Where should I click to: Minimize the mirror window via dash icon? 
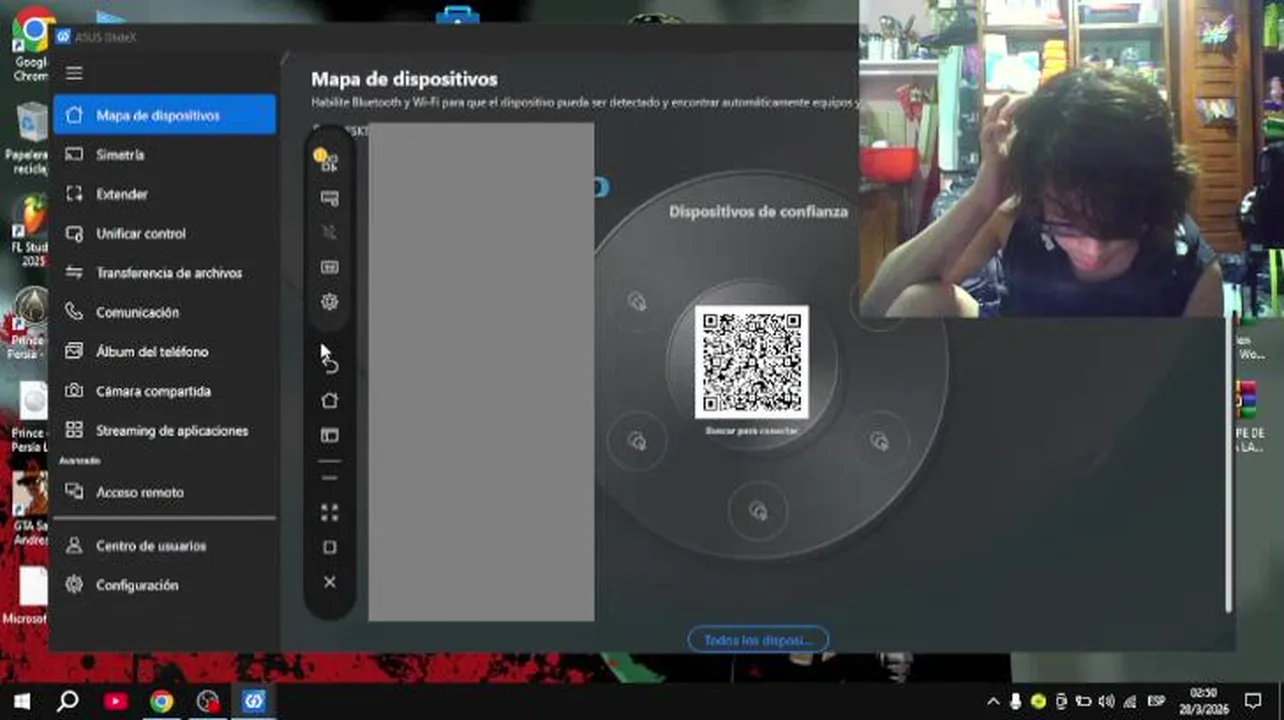point(329,479)
